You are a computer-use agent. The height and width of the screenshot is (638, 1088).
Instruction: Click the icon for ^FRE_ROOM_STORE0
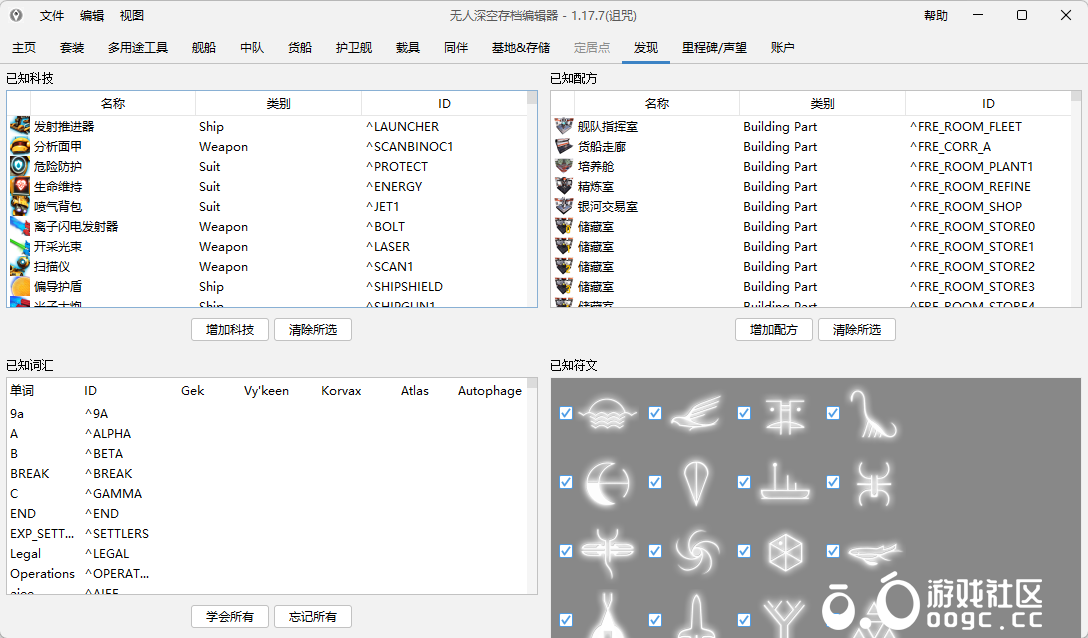[564, 226]
